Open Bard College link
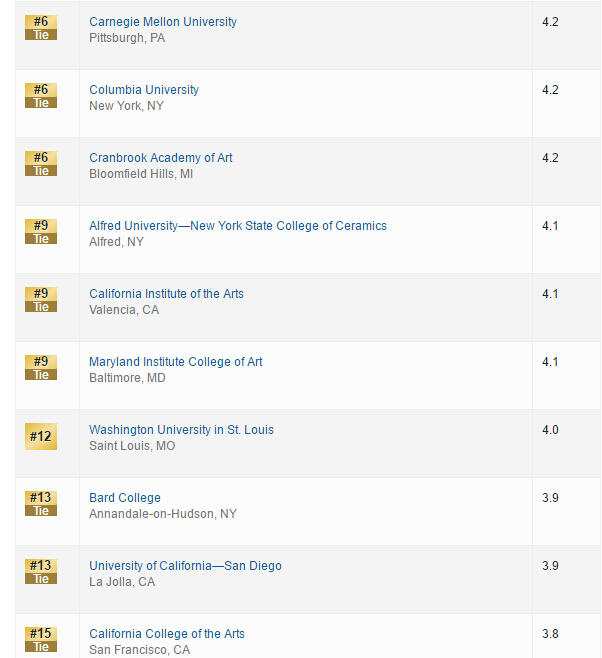This screenshot has width=602, height=658. pyautogui.click(x=125, y=498)
